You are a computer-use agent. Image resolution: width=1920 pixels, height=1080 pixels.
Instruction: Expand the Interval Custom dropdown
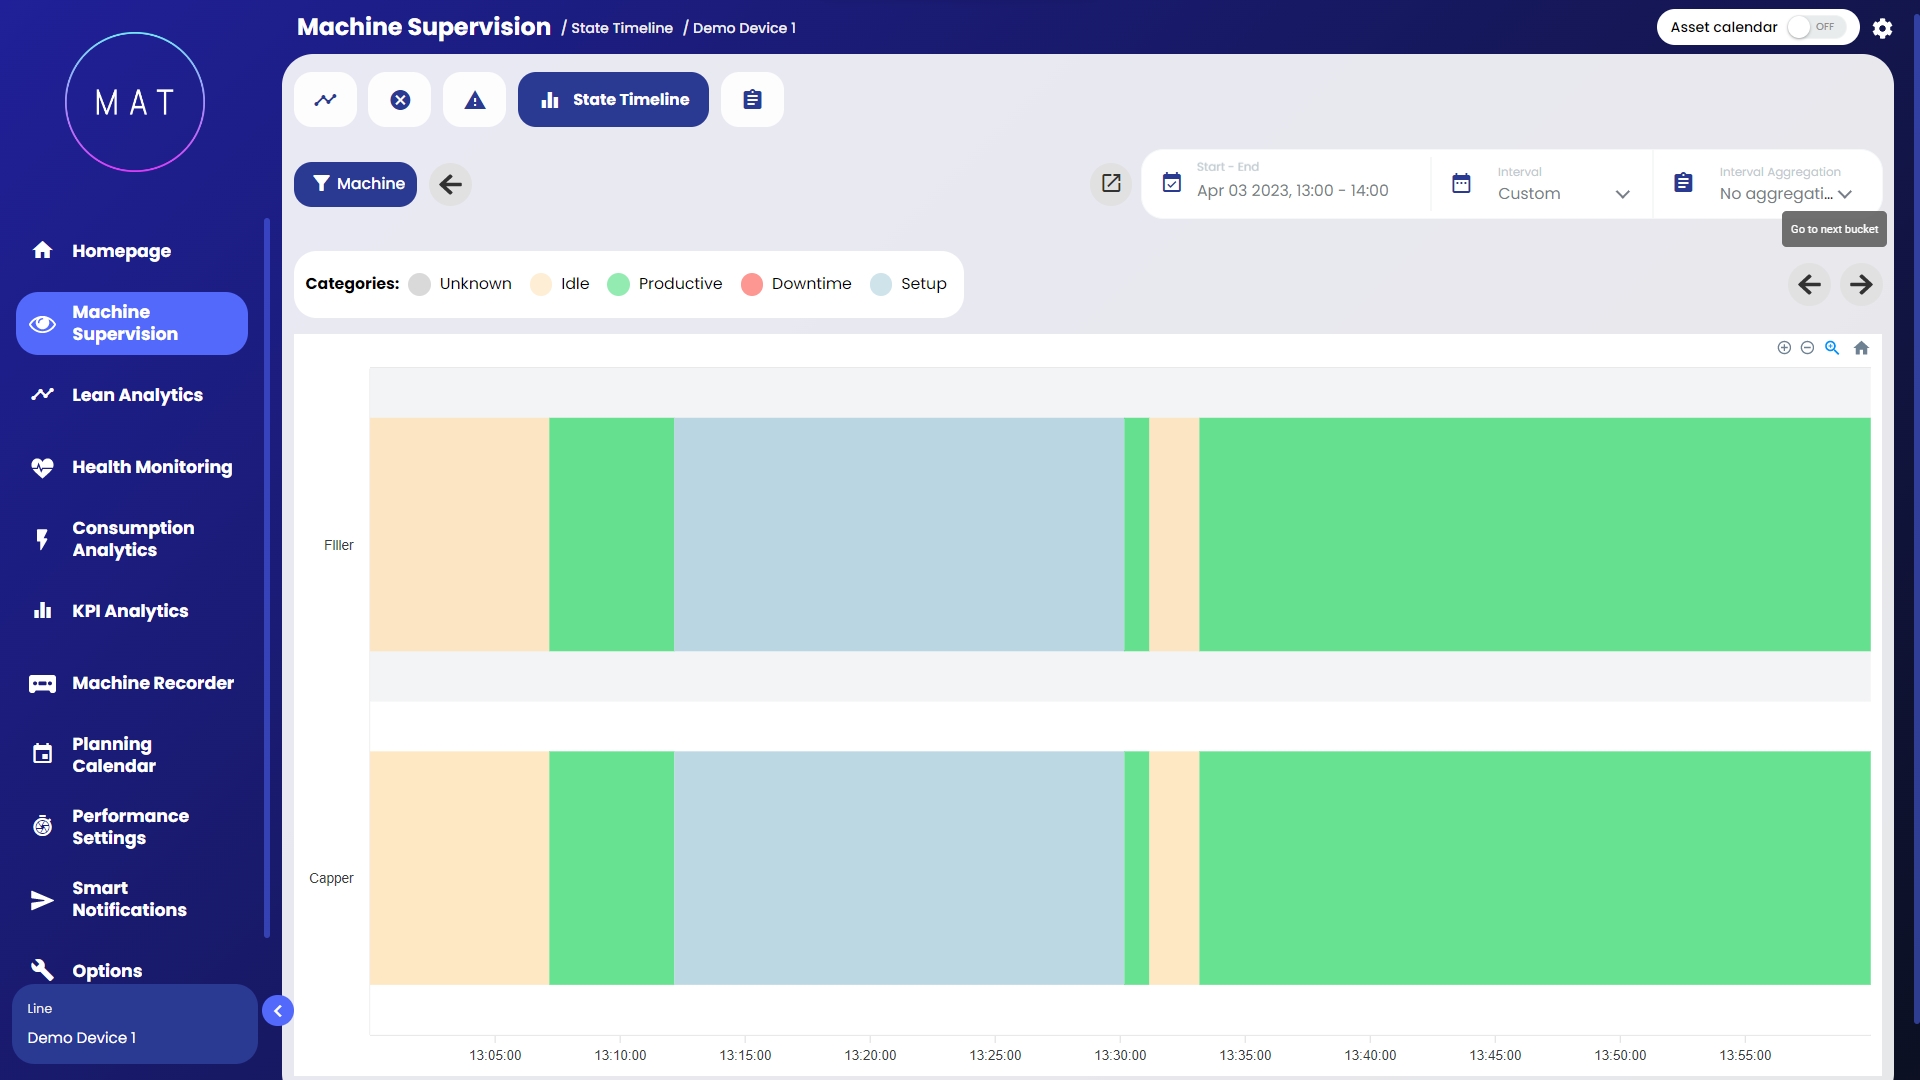[x=1563, y=194]
